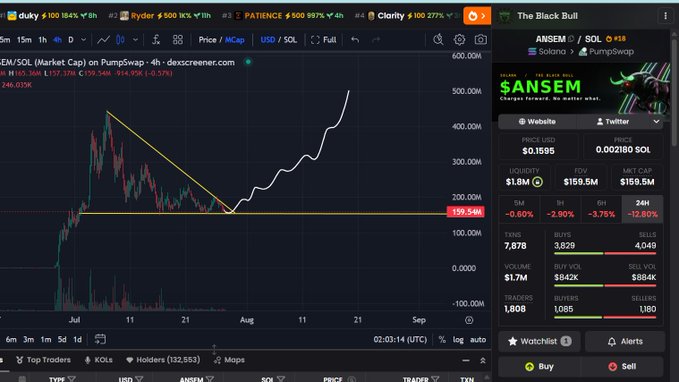Select the 4h timeframe
The width and height of the screenshot is (679, 382).
(57, 40)
